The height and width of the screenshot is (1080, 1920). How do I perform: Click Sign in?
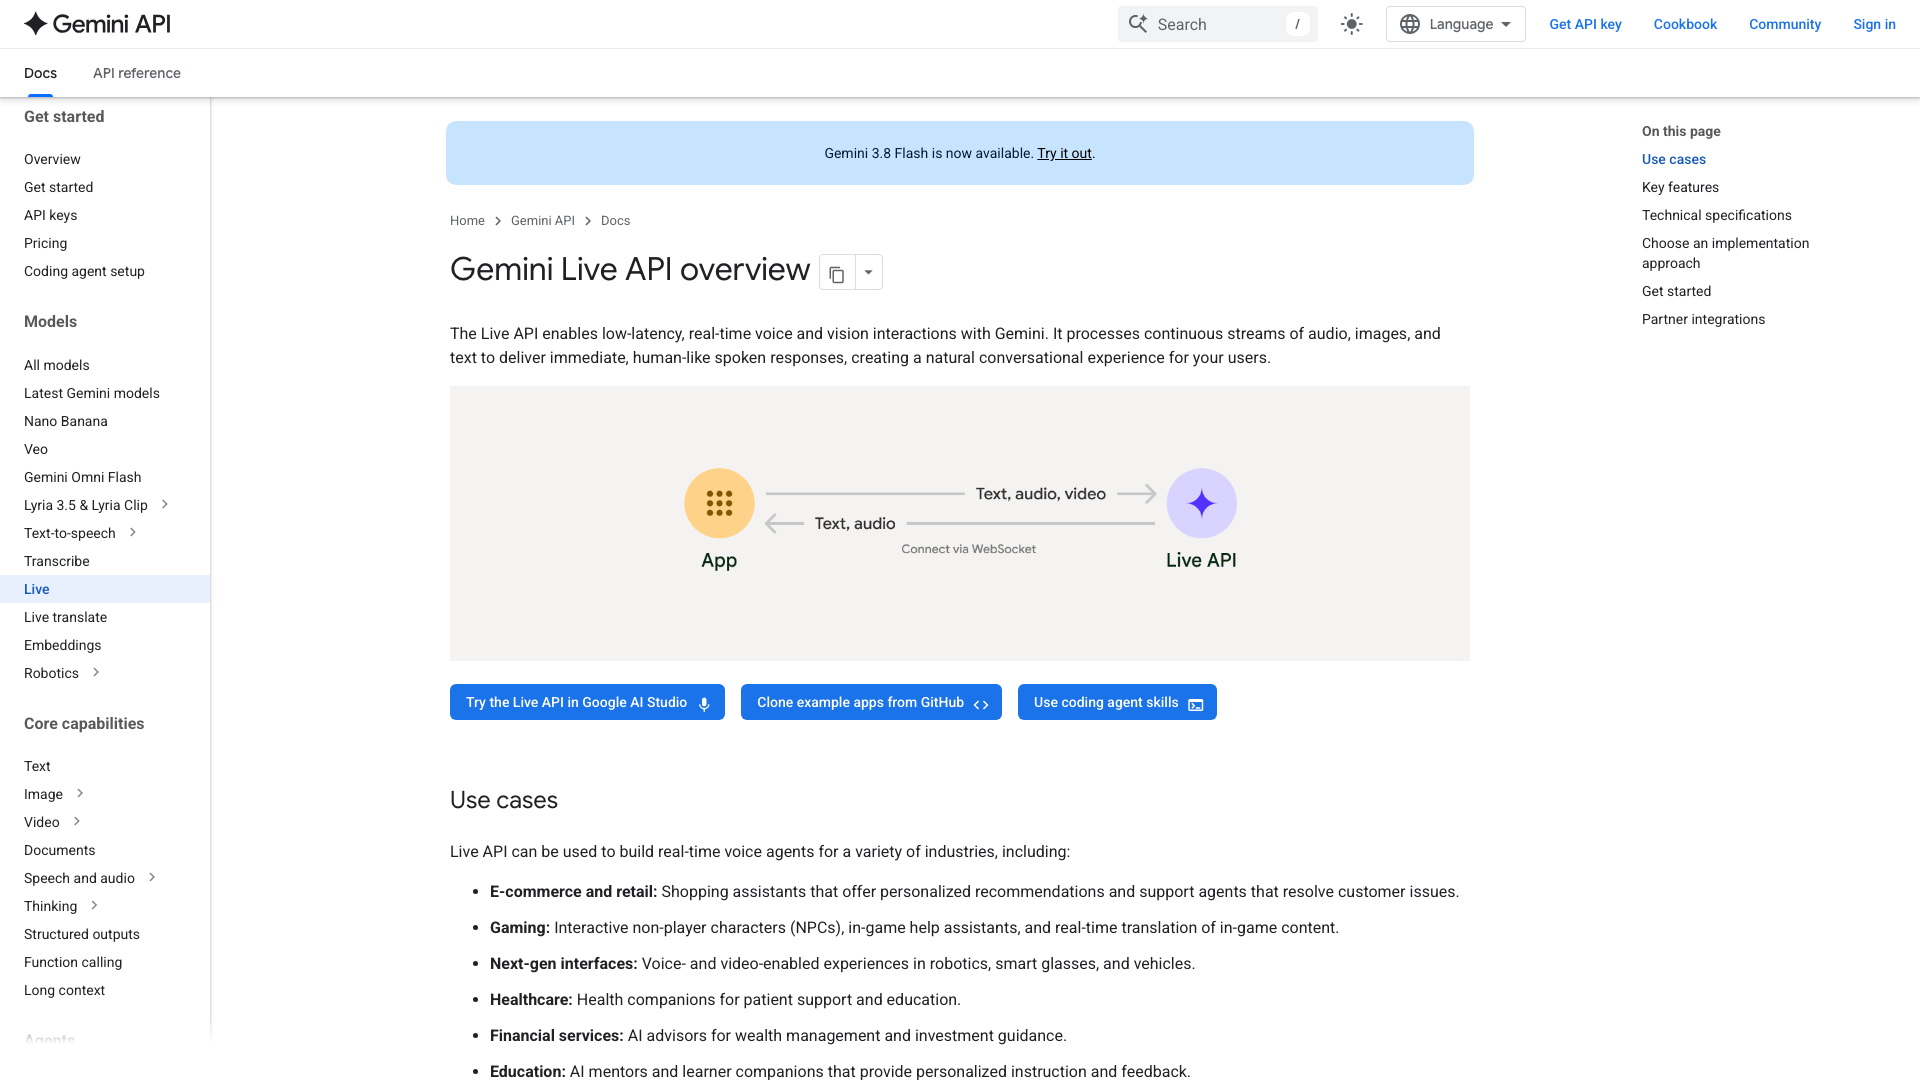click(1874, 24)
